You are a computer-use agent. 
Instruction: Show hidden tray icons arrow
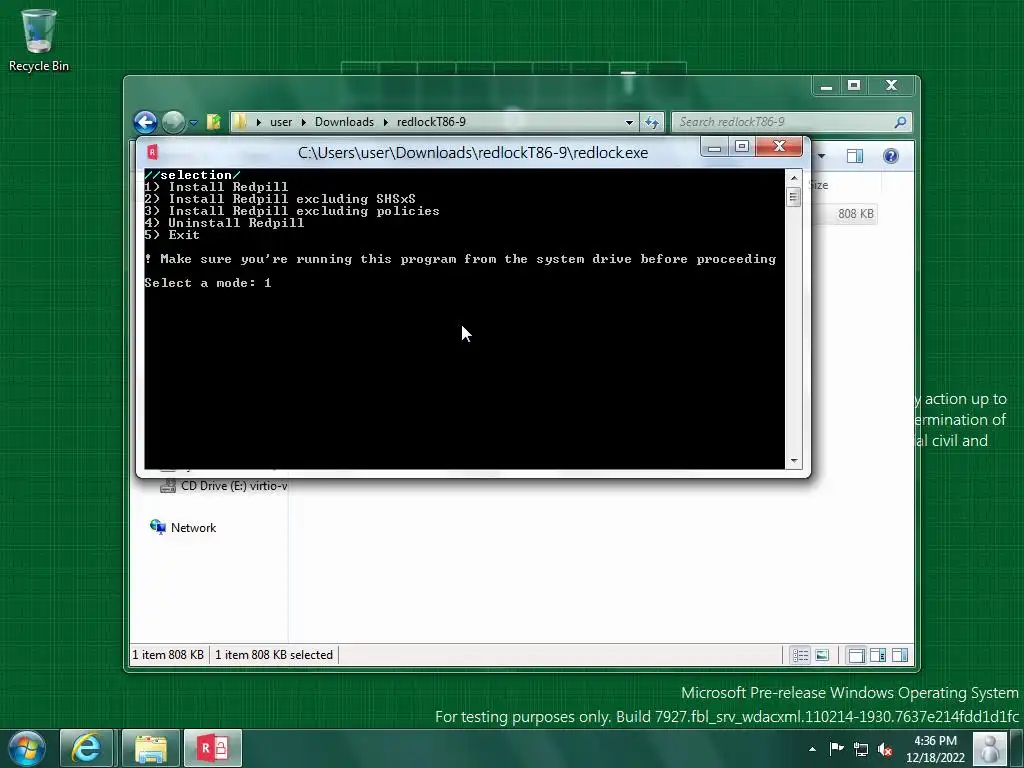pyautogui.click(x=812, y=749)
